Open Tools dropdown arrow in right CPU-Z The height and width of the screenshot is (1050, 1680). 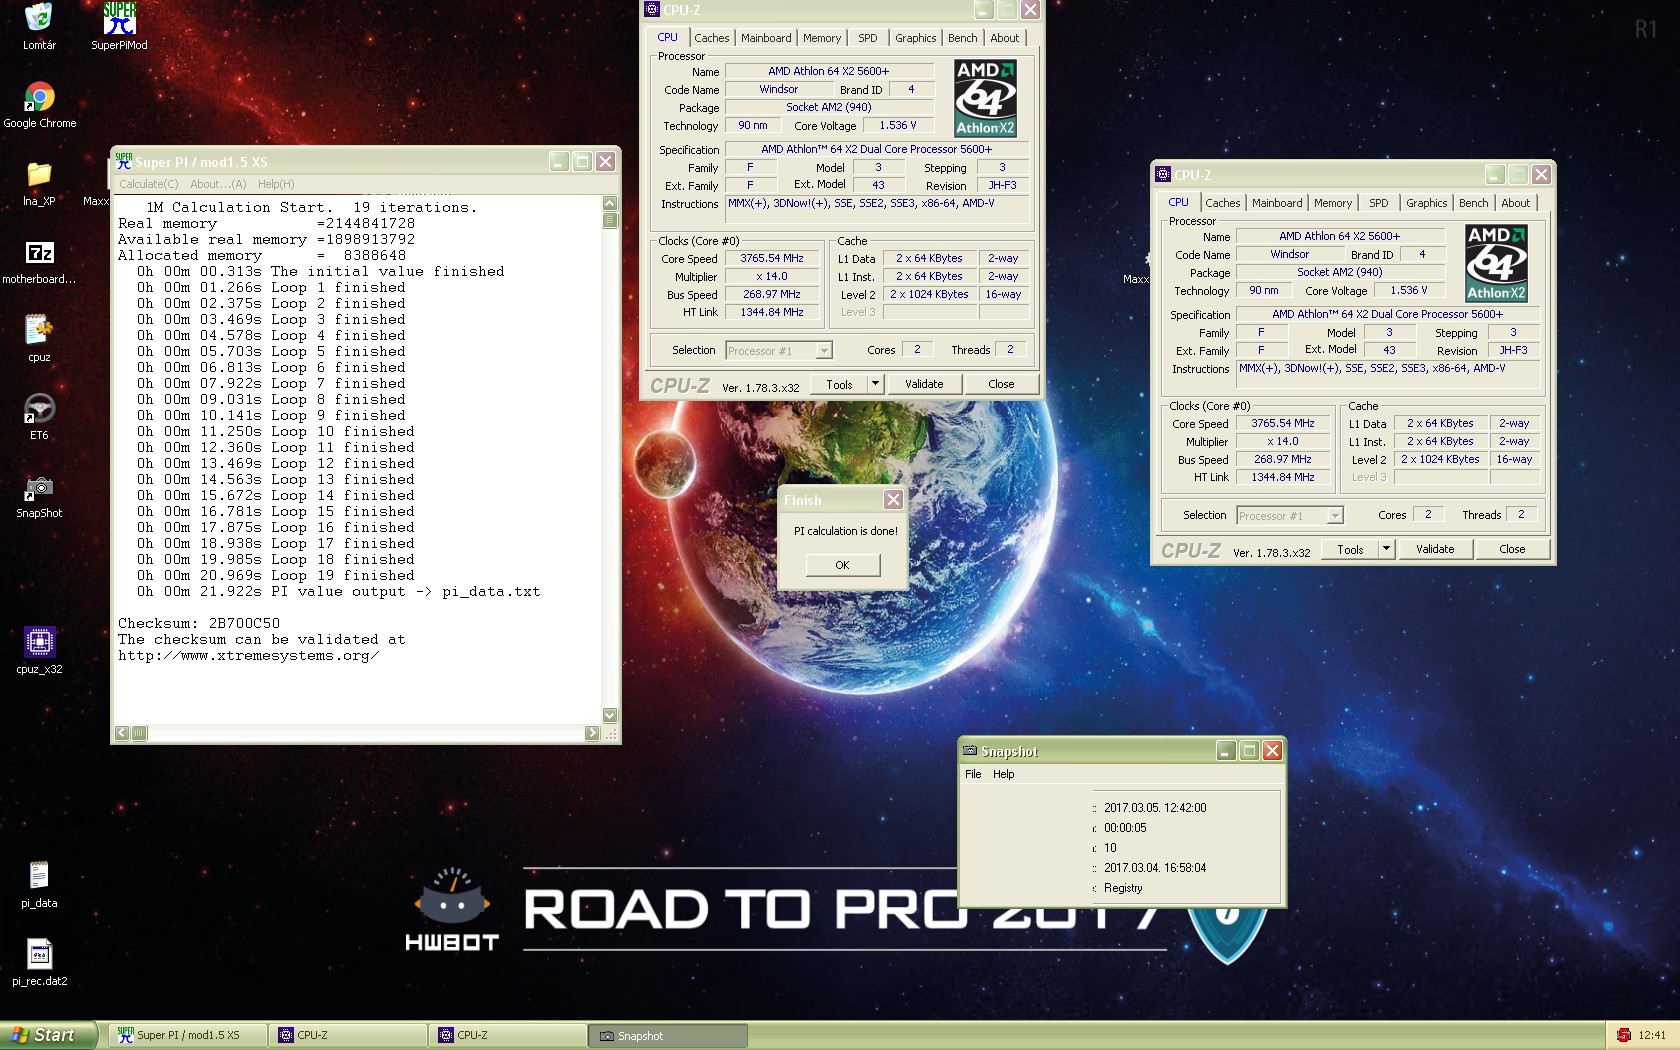click(x=1386, y=549)
